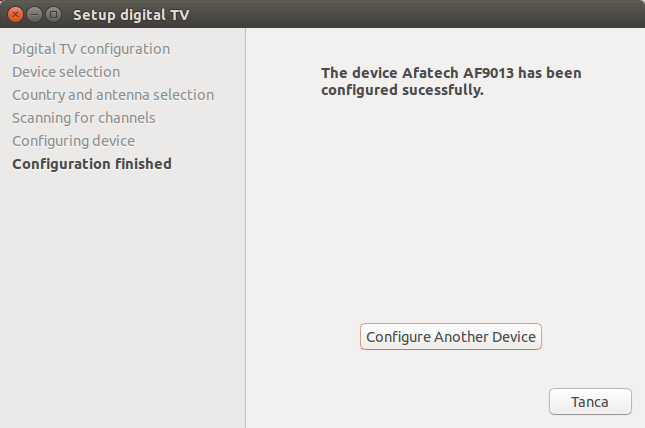
Task: Maximize the Setup digital TV window
Action: point(53,14)
